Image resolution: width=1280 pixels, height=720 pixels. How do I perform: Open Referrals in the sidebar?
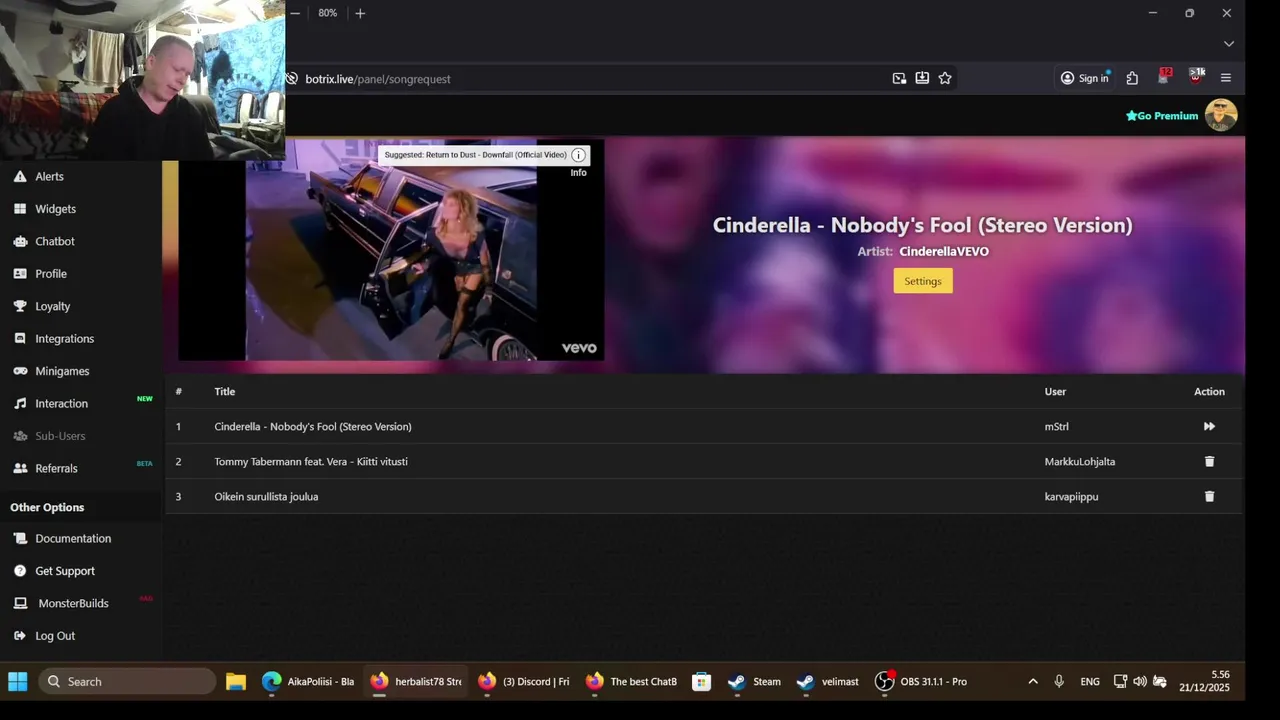tap(56, 468)
